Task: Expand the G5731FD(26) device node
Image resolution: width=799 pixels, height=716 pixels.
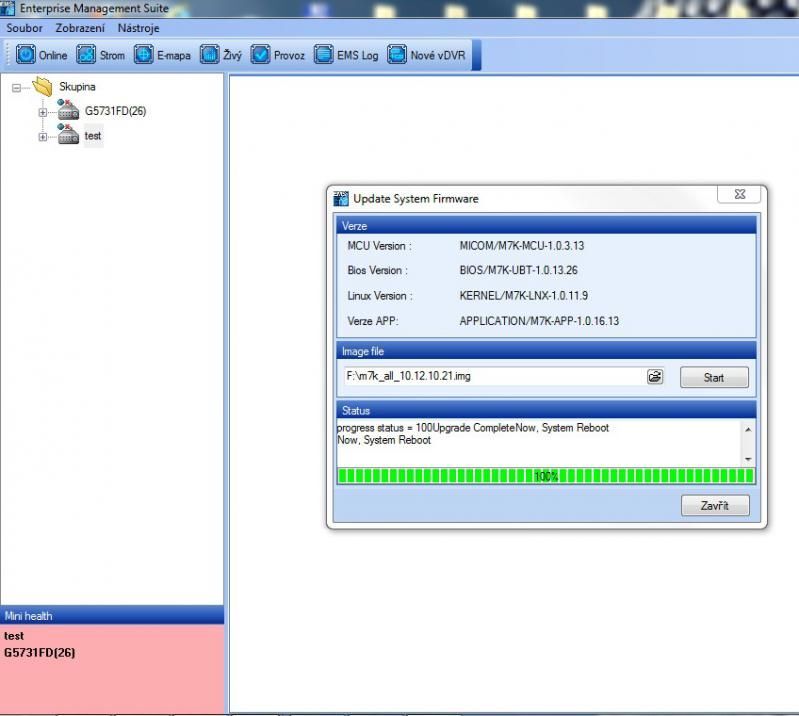Action: click(x=42, y=111)
